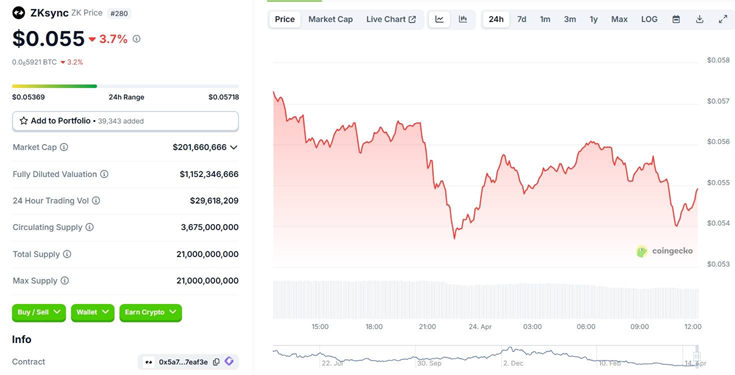This screenshot has width=735, height=375.
Task: Open the Earn Crypto dropdown
Action: coord(150,312)
